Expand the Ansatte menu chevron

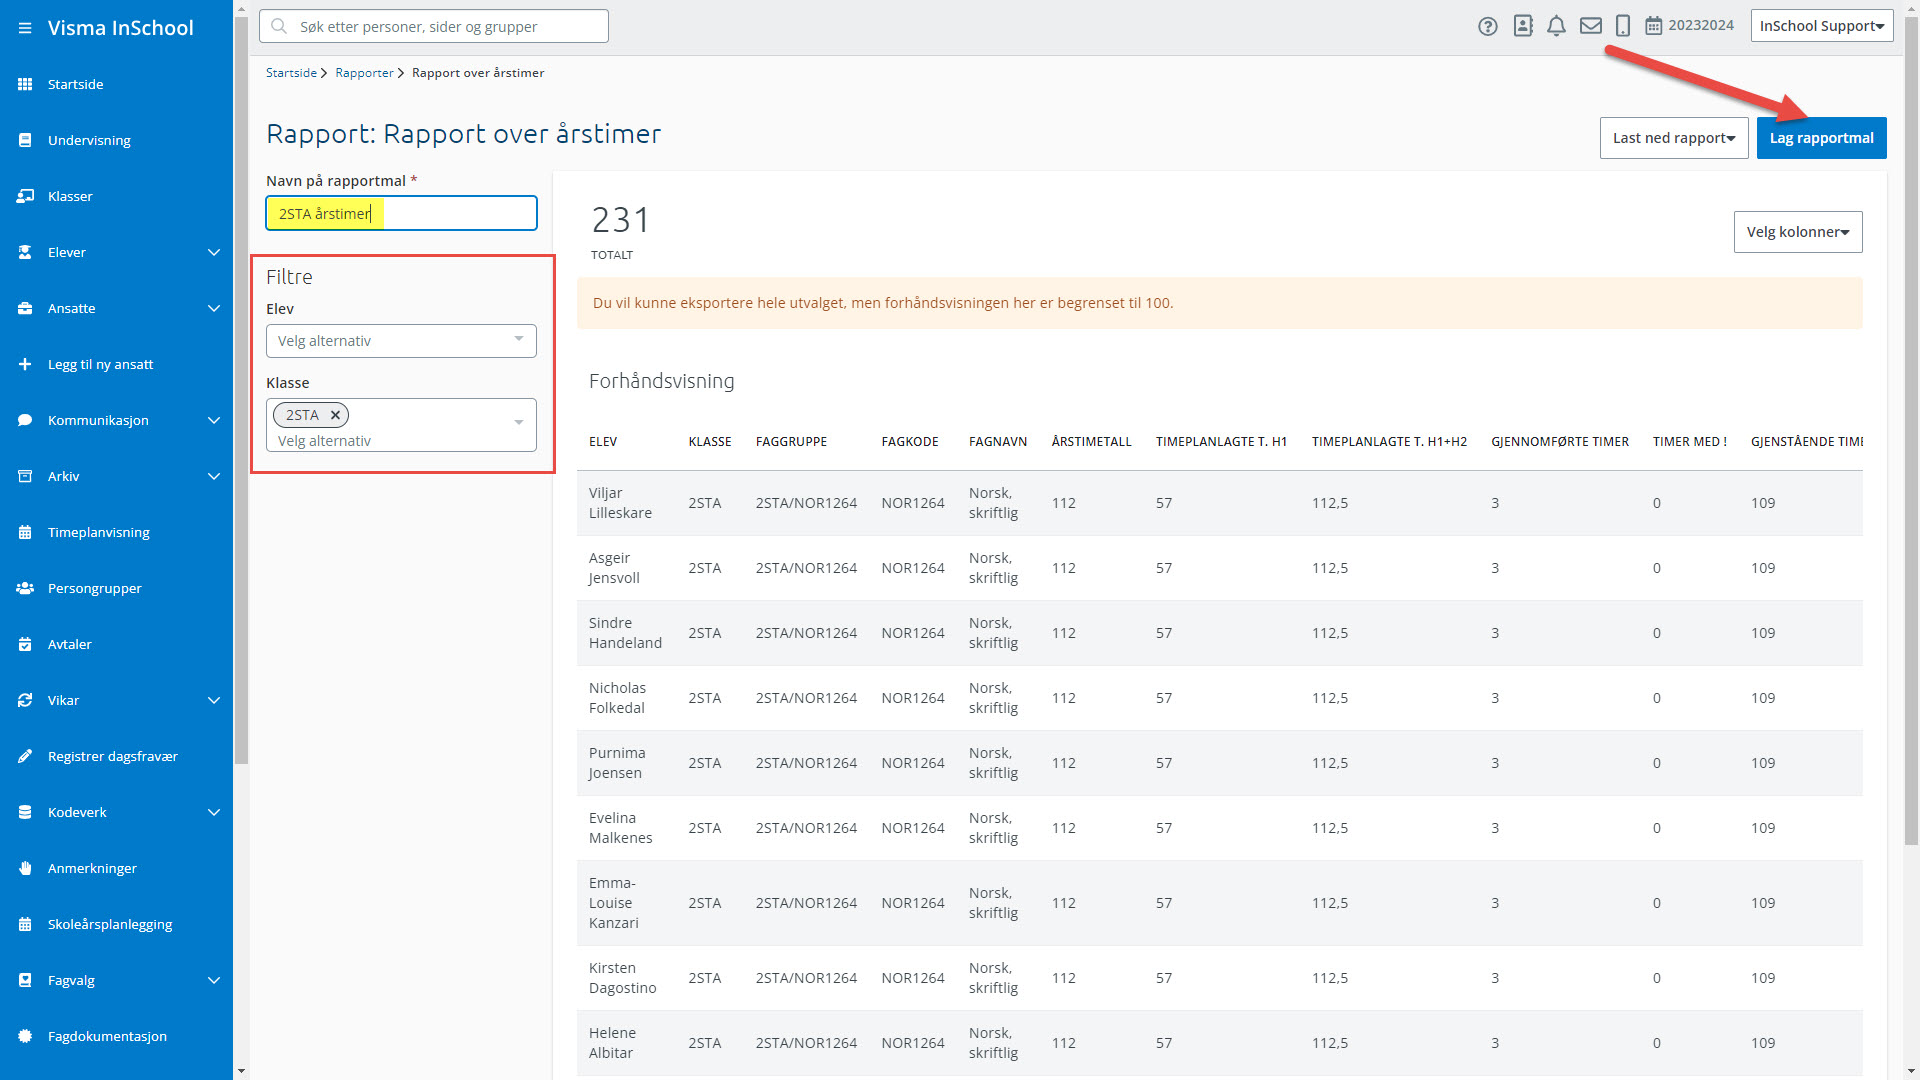pos(213,308)
